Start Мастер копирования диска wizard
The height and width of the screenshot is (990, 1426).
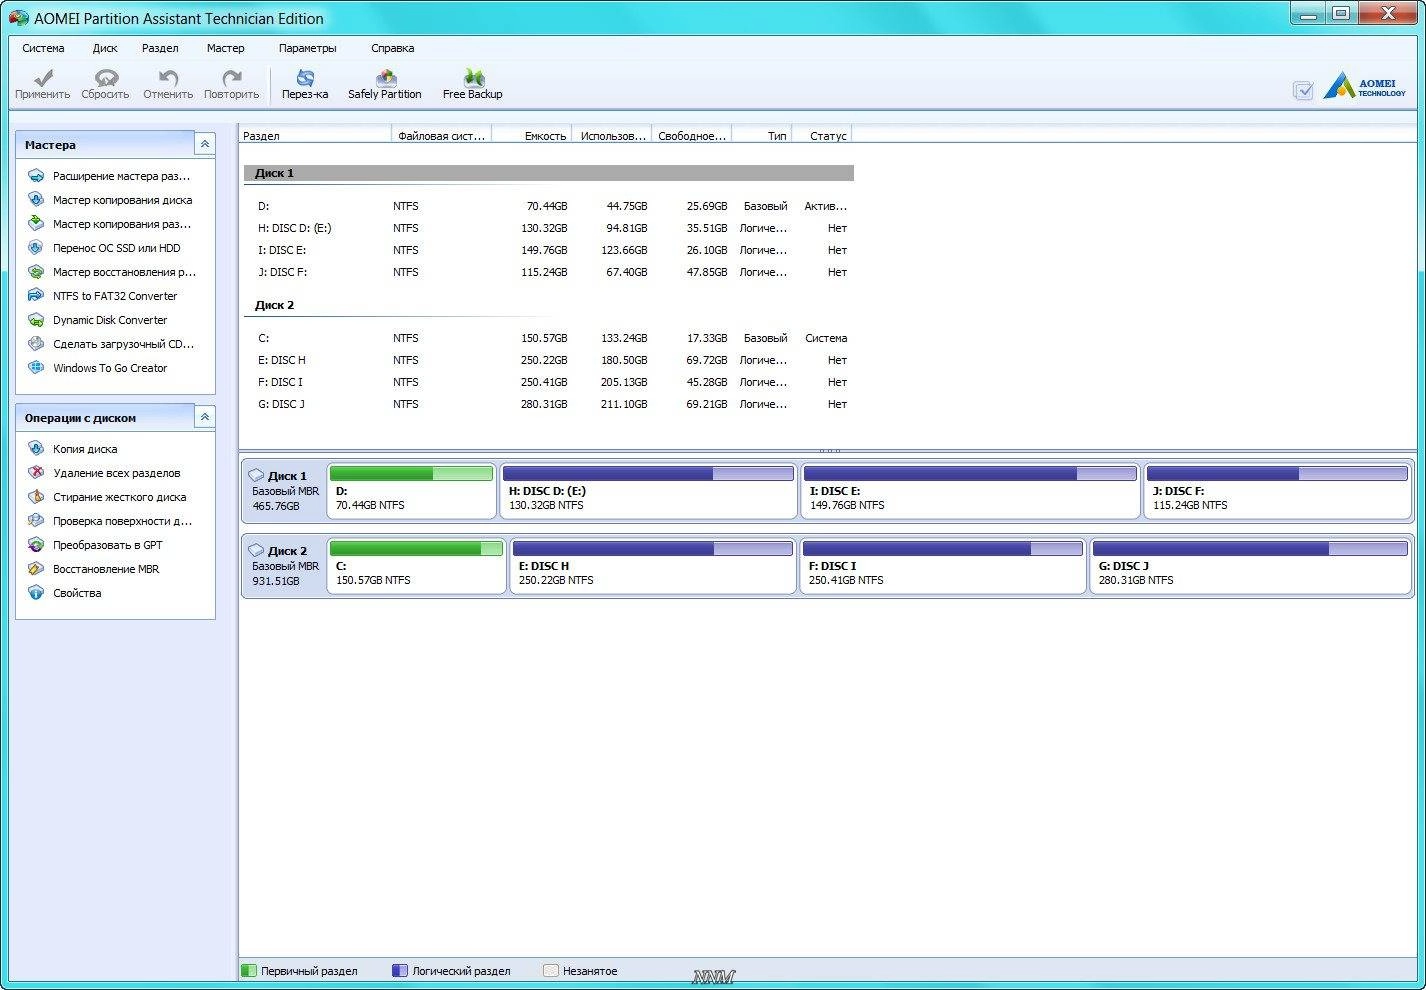coord(110,200)
